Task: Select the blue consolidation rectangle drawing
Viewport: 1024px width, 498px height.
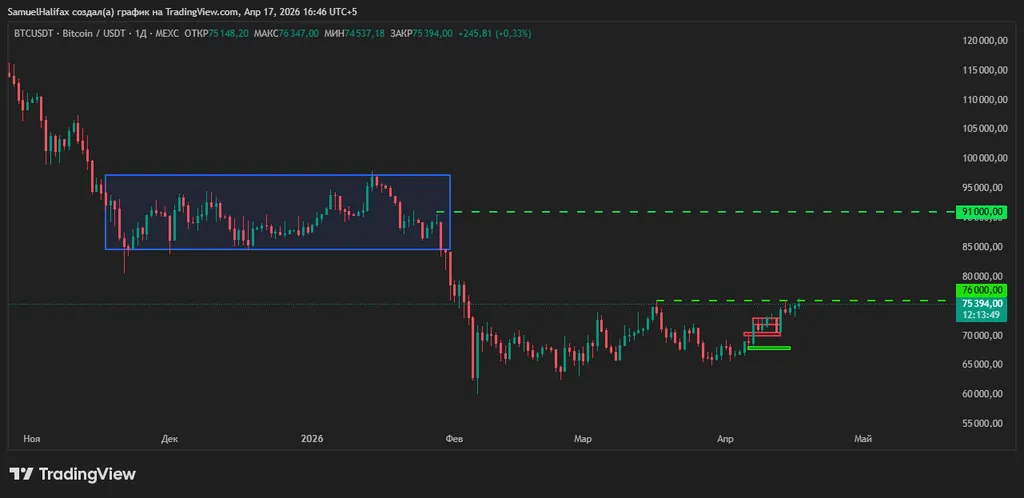Action: pos(277,176)
